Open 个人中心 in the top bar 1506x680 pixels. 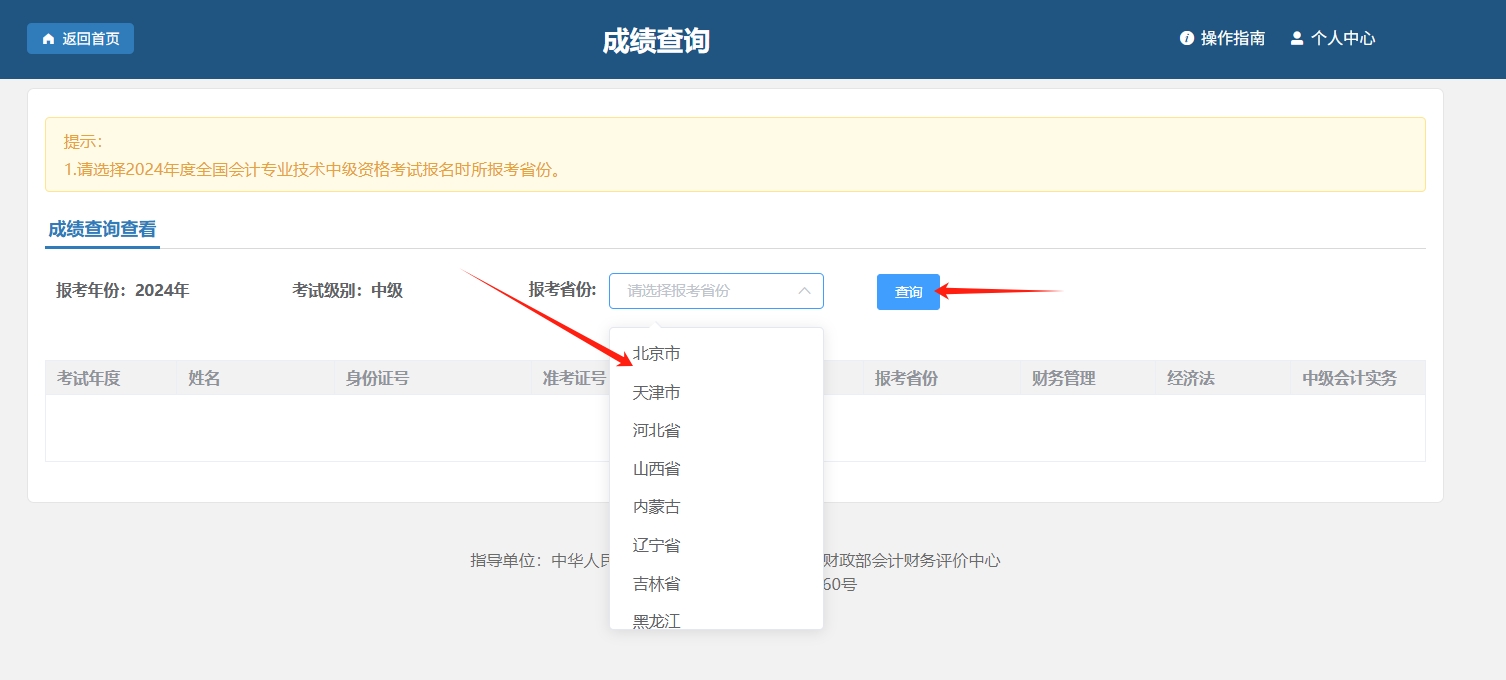click(1343, 38)
